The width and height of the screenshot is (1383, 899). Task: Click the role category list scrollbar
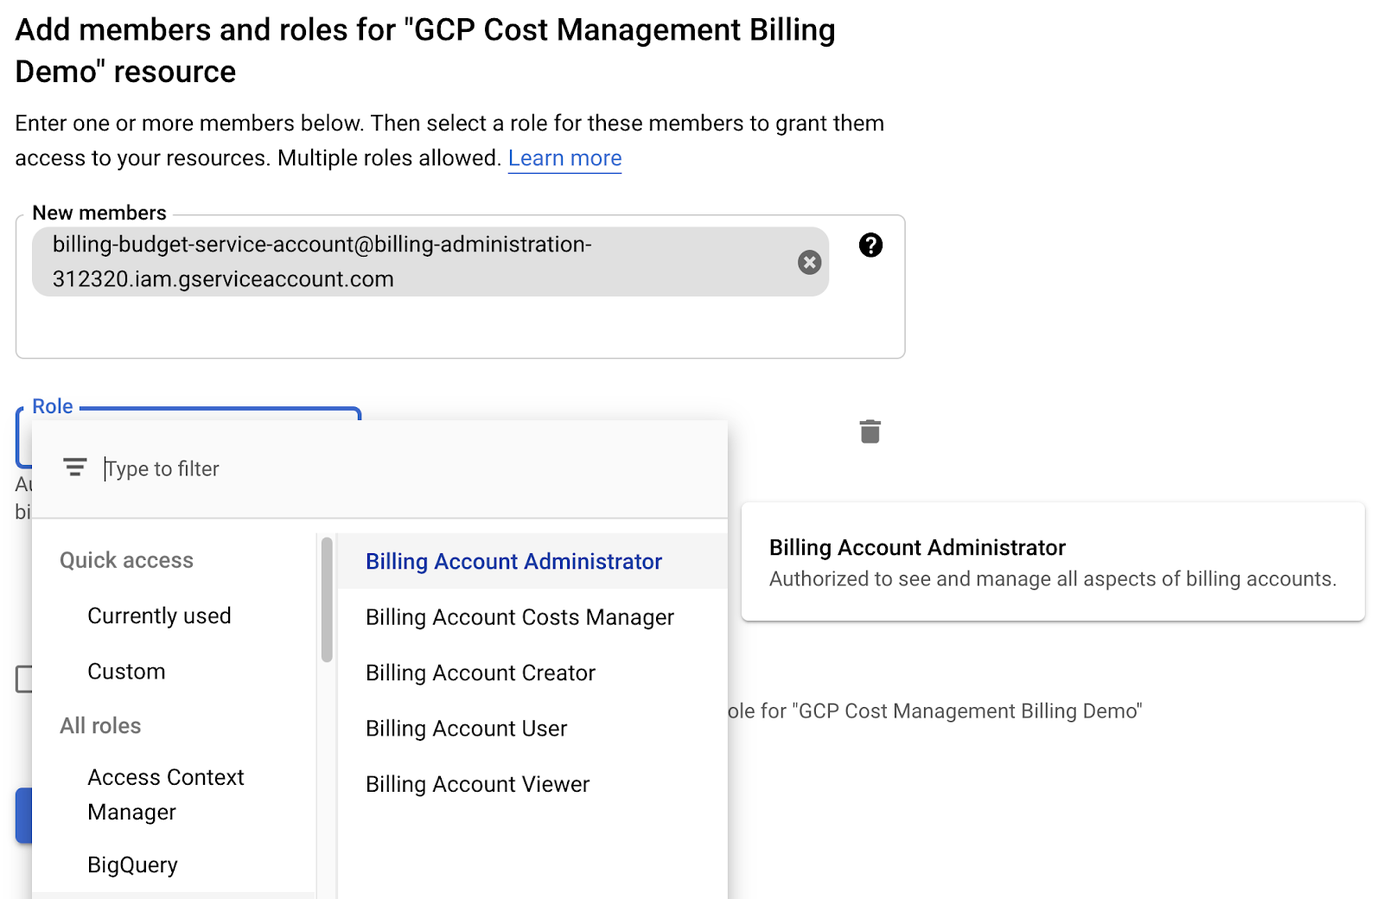(x=327, y=600)
